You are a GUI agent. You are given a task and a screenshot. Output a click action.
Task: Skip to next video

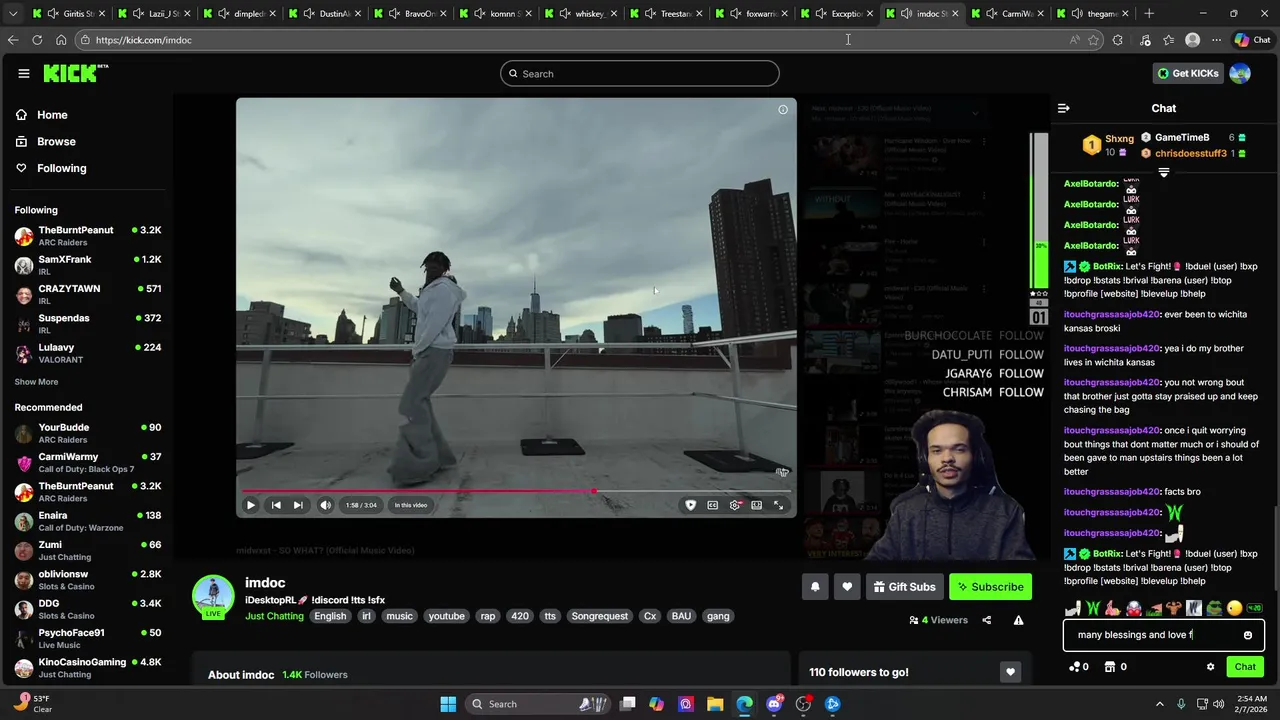click(x=297, y=505)
